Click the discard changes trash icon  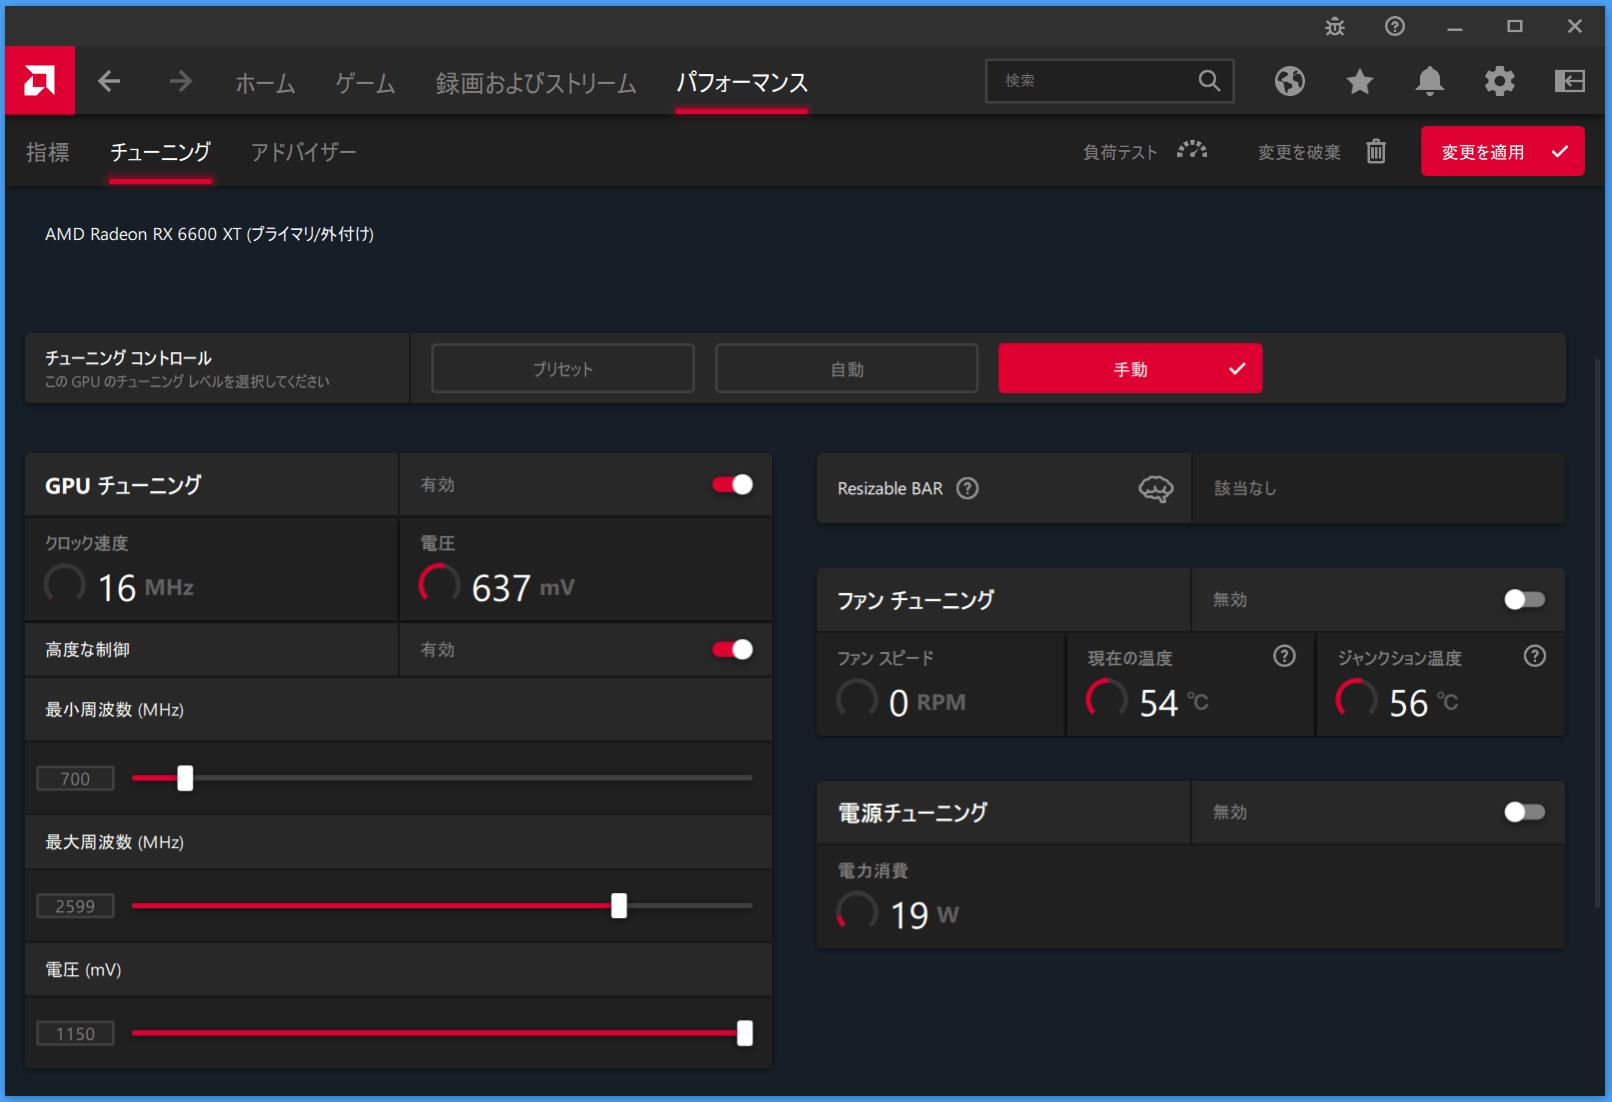tap(1376, 151)
